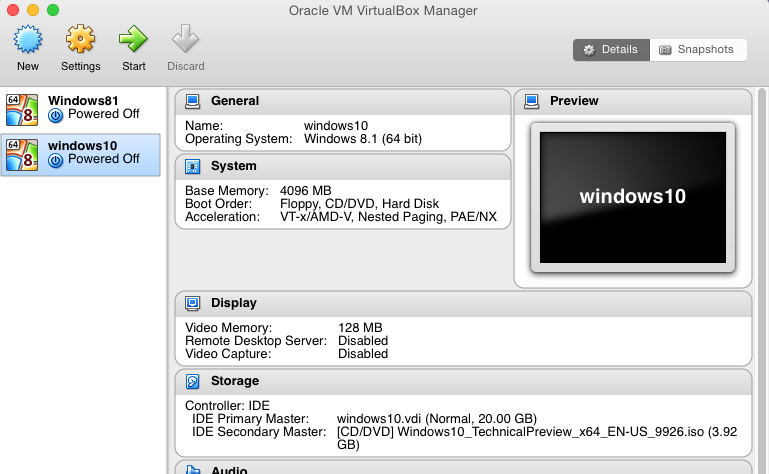This screenshot has width=769, height=474.
Task: Click the Discard toolbar icon
Action: tap(185, 41)
